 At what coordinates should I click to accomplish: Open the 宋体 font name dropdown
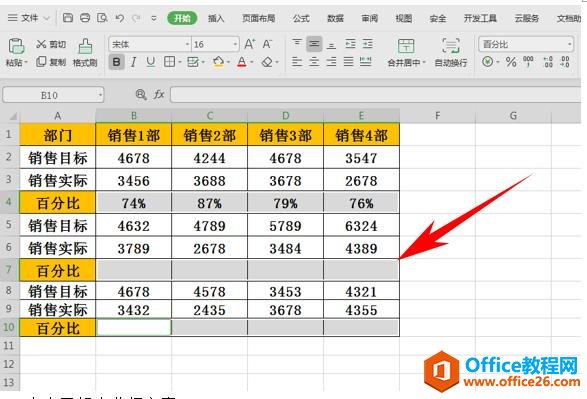[187, 45]
